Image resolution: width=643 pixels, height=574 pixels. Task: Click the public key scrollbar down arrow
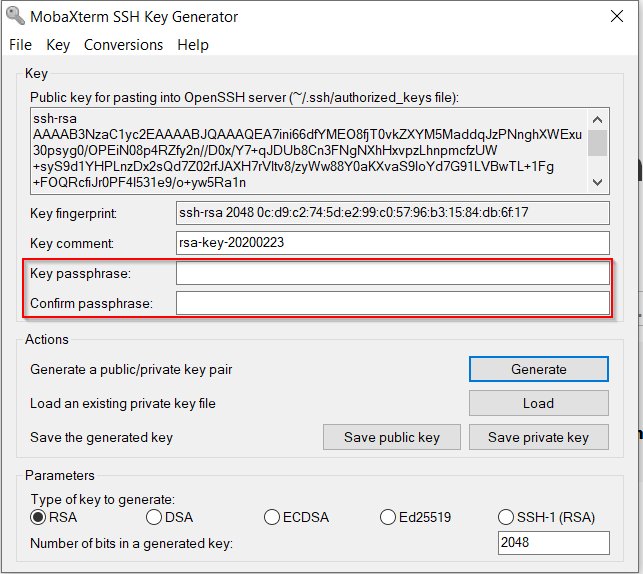597,182
